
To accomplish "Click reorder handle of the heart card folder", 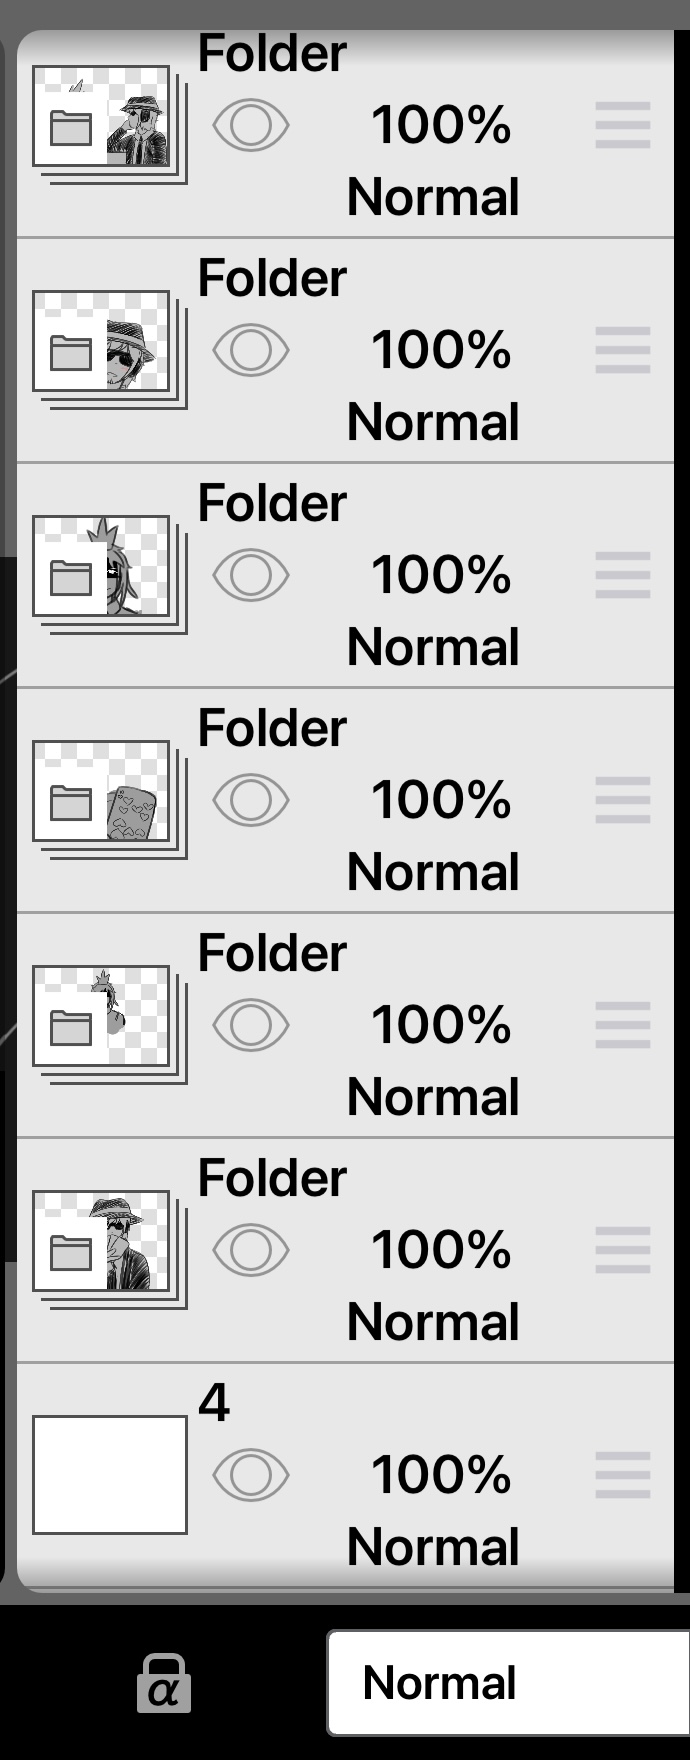I will (x=623, y=800).
